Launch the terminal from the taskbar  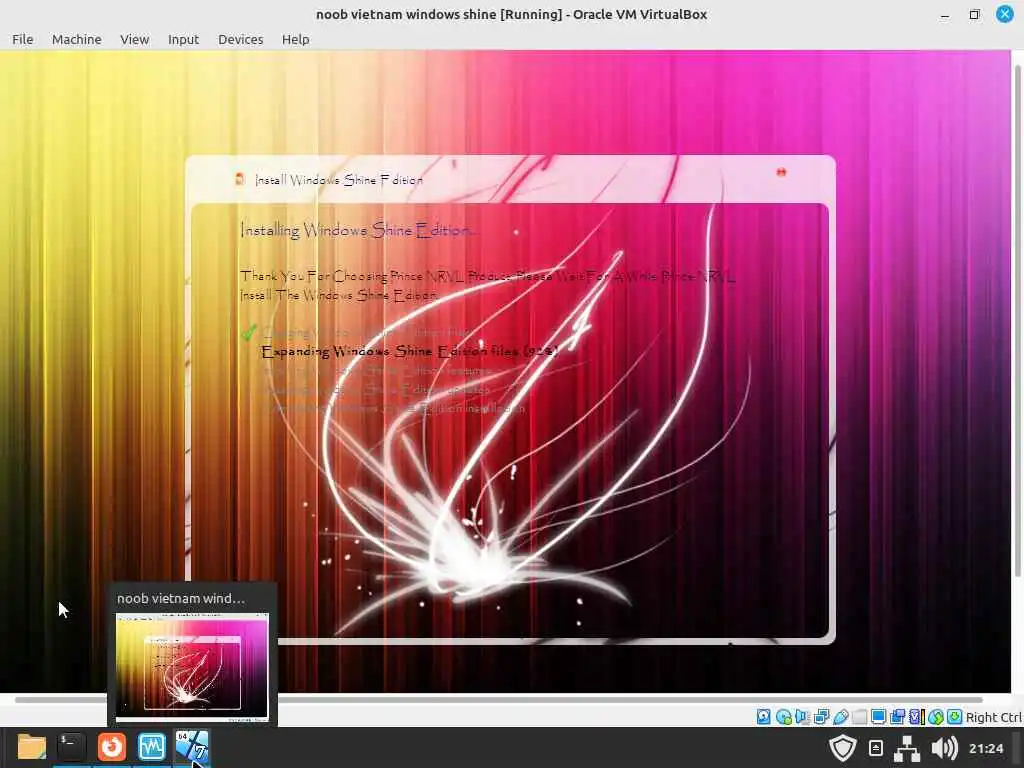pos(71,747)
